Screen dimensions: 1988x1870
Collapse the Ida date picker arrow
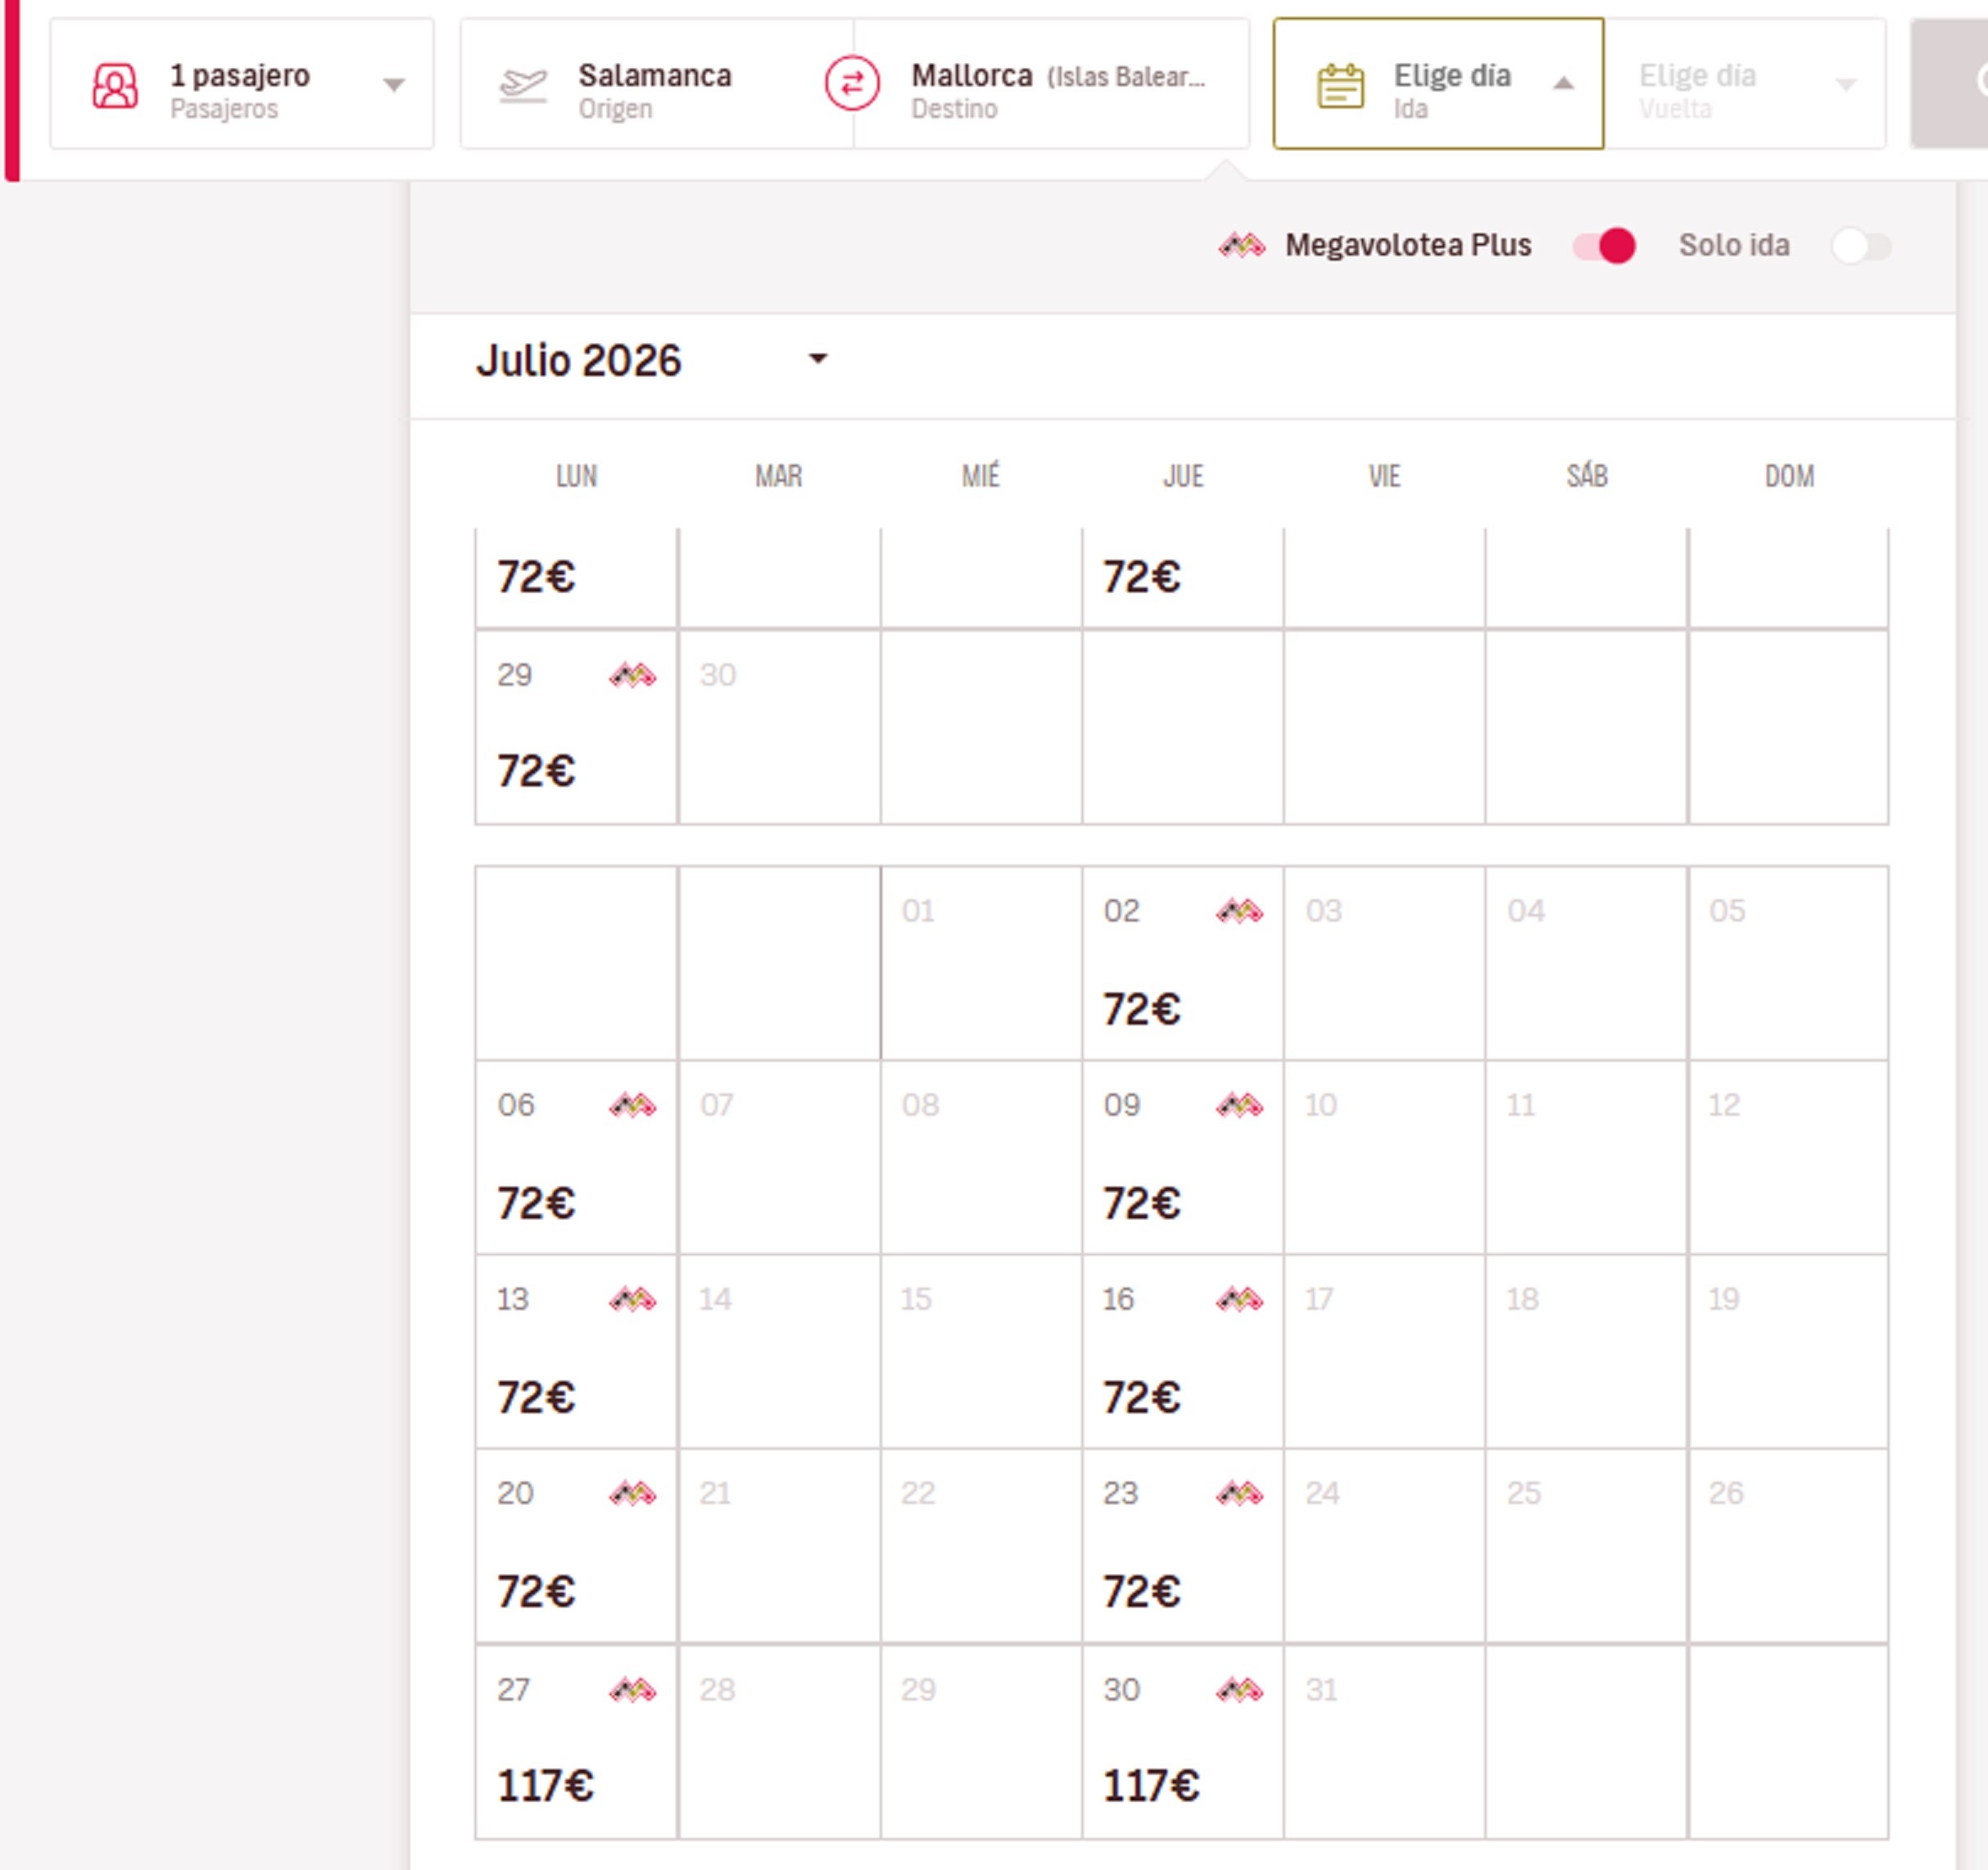pos(1563,84)
